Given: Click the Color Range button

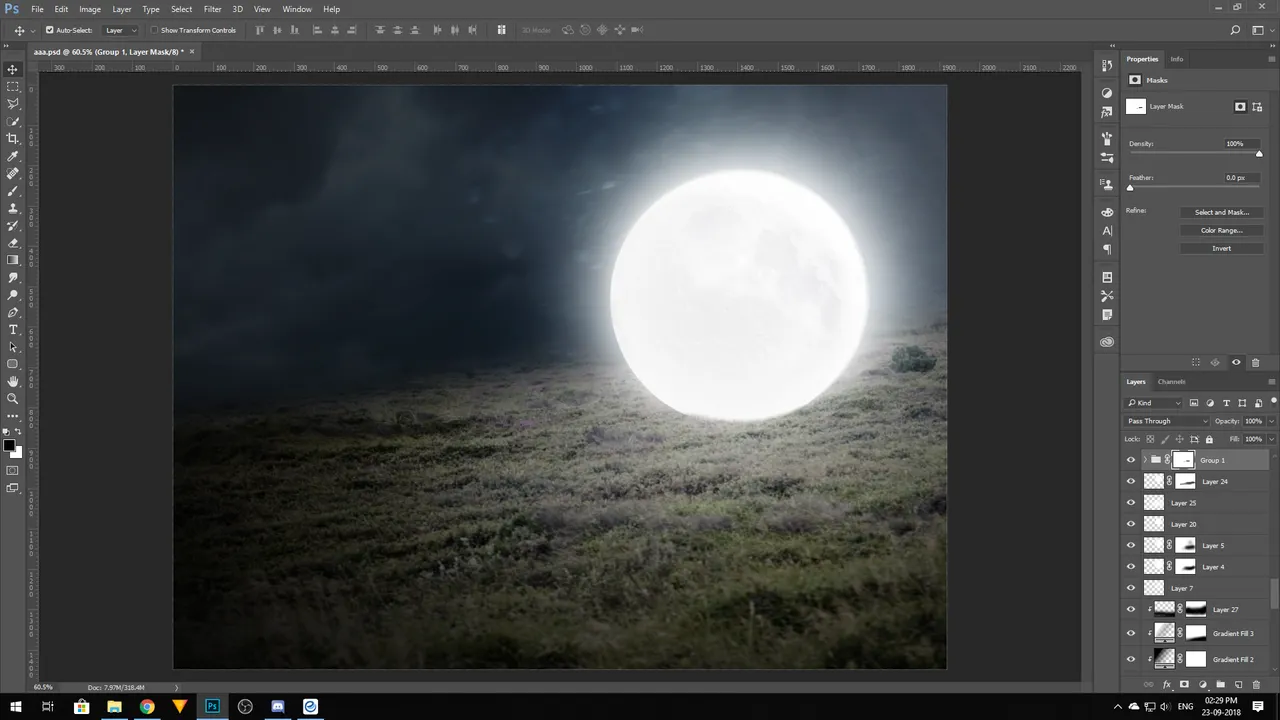Looking at the screenshot, I should (1222, 230).
